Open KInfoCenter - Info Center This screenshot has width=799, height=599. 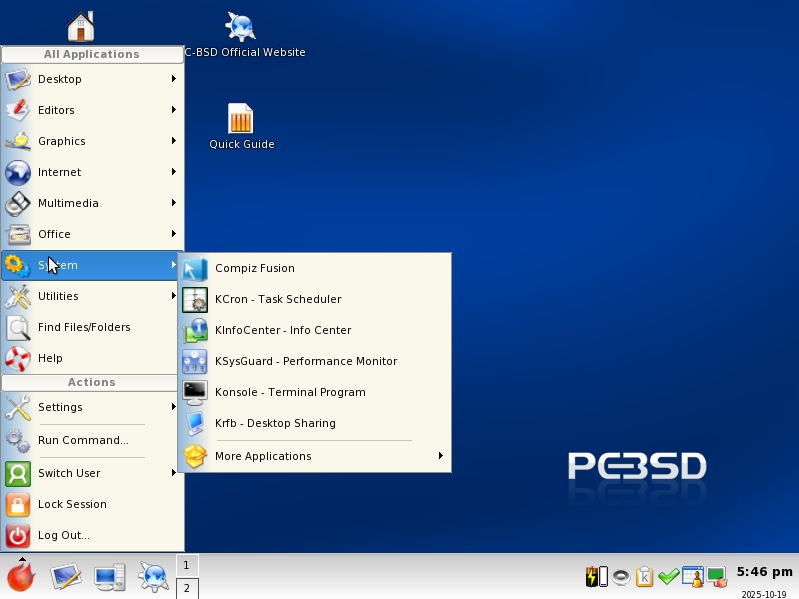coord(314,331)
